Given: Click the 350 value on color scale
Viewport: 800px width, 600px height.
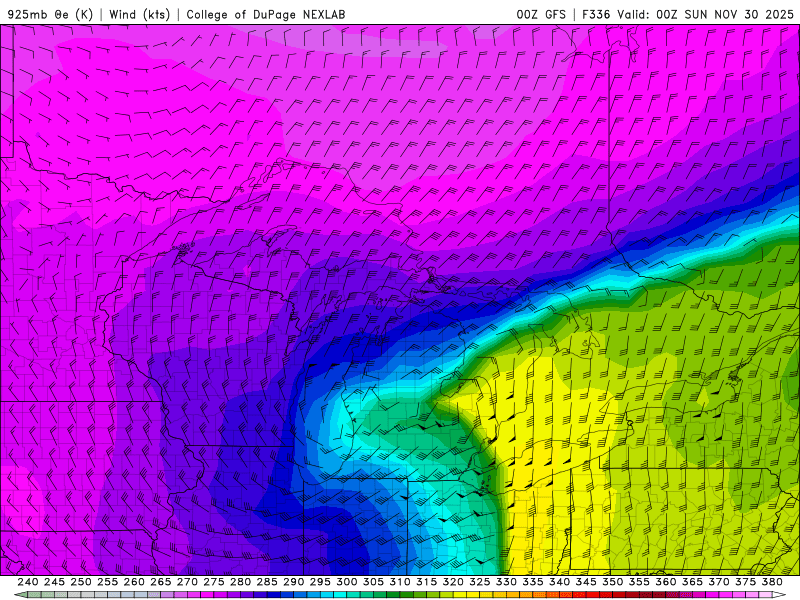Looking at the screenshot, I should (612, 582).
